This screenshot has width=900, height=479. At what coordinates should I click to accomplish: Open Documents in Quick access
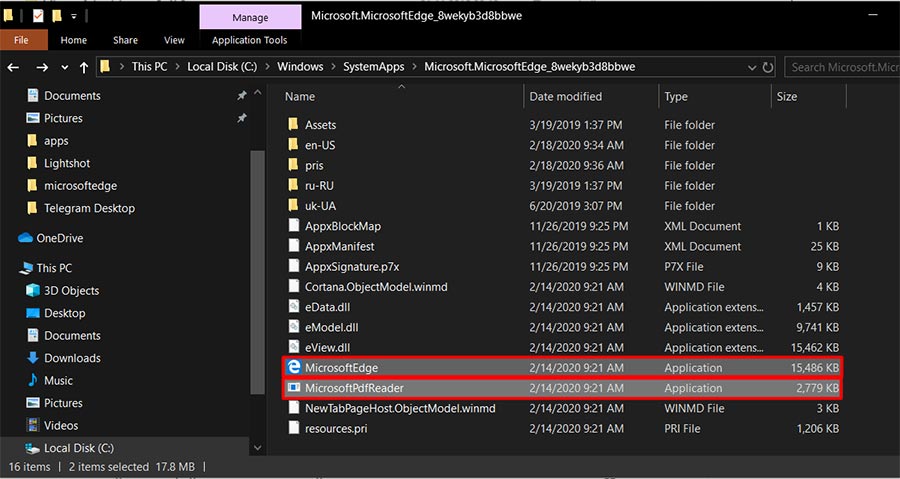[72, 96]
